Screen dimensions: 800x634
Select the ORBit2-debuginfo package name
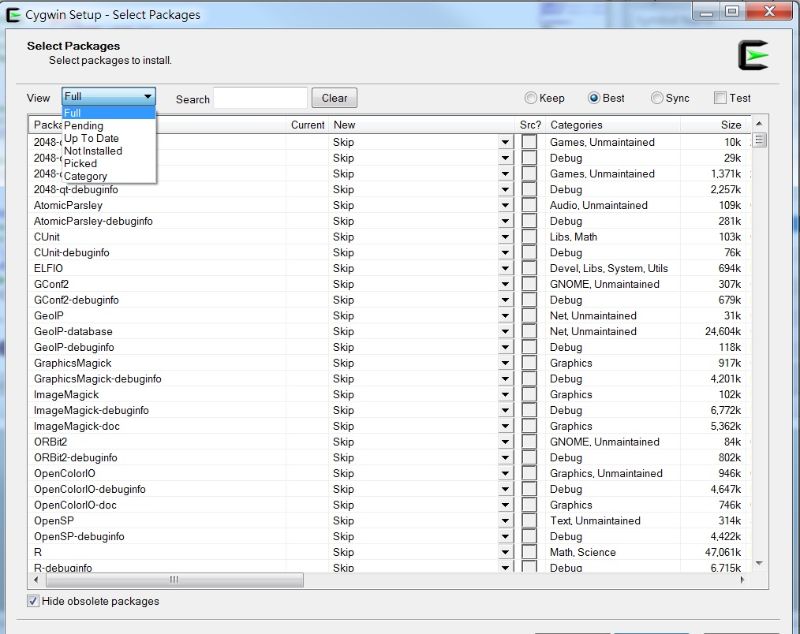point(76,458)
